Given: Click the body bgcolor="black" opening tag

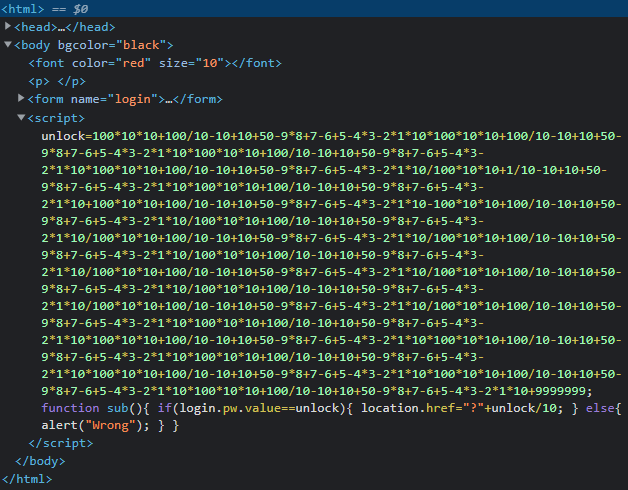Looking at the screenshot, I should tap(94, 45).
